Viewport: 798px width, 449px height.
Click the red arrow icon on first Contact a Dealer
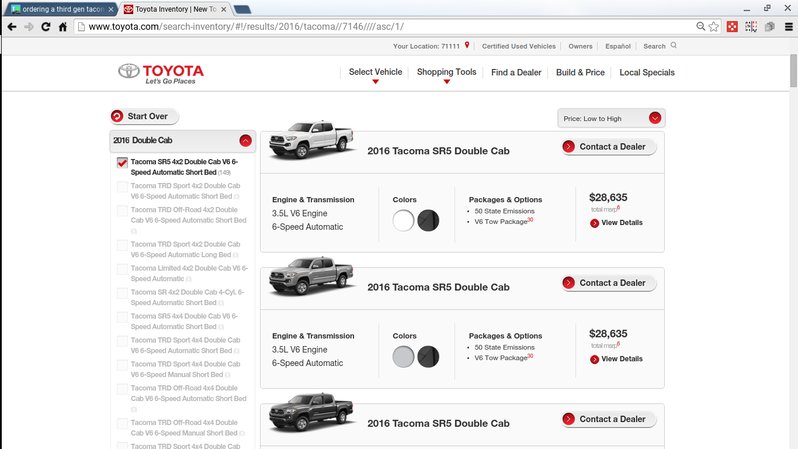tap(568, 147)
